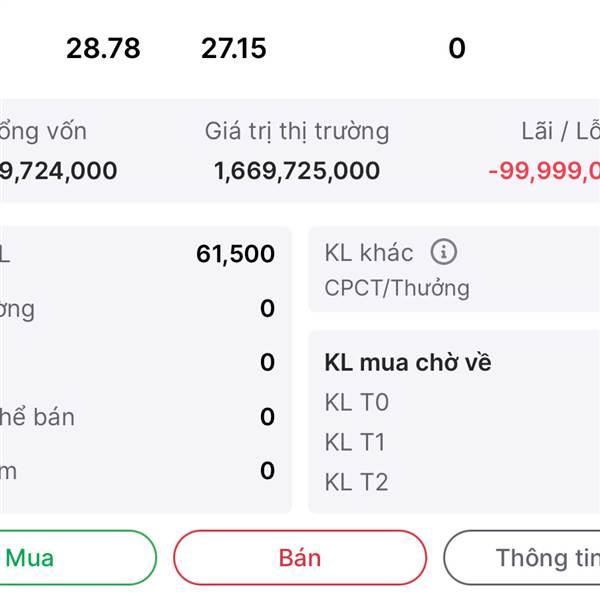Tap the info icon beside KL khác
Screen dimensions: 600x600
coord(443,252)
